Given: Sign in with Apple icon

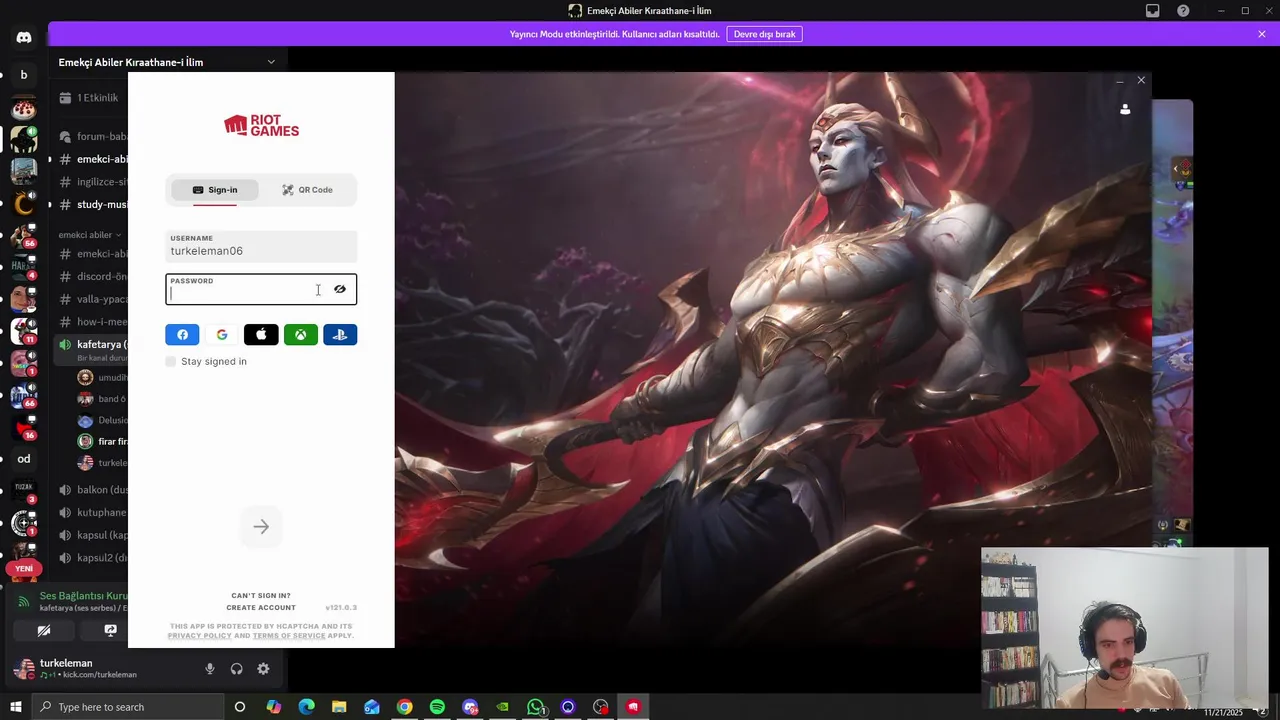Looking at the screenshot, I should pyautogui.click(x=261, y=335).
